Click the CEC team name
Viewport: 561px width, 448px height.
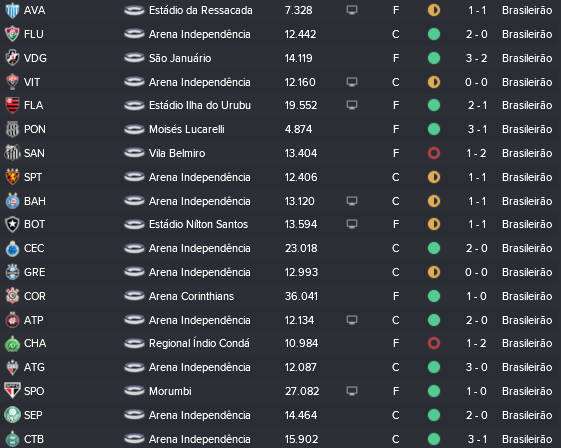[34, 248]
